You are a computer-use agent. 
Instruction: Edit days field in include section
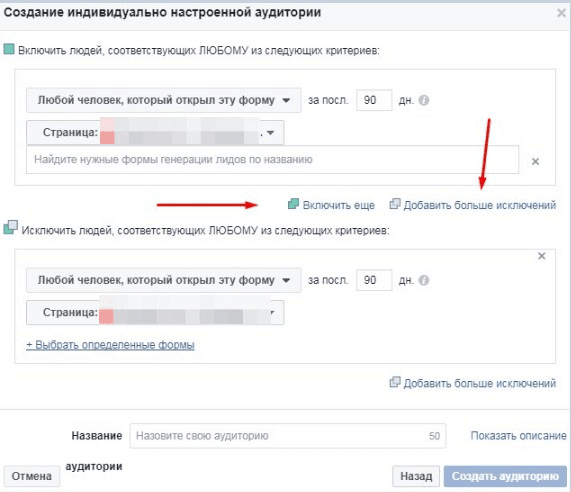pos(374,100)
